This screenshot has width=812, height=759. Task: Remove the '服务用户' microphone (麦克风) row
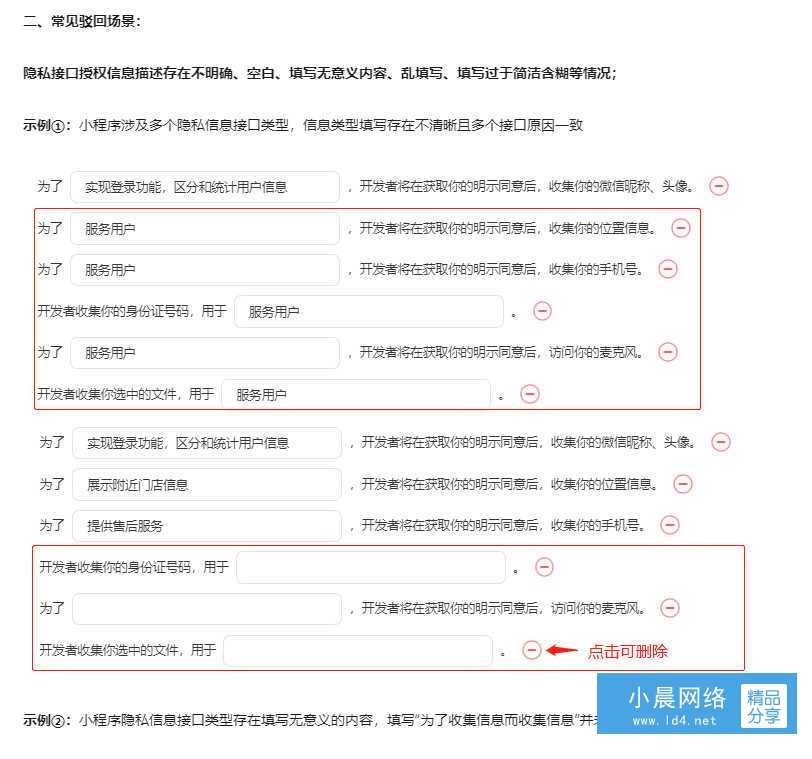668,352
